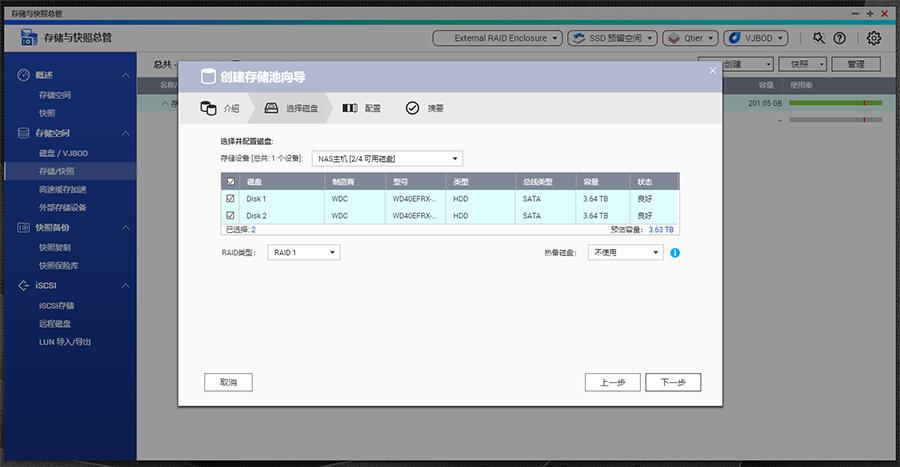The image size is (900, 467).
Task: Open the External RAID Enclosure dropdown
Action: (x=497, y=38)
